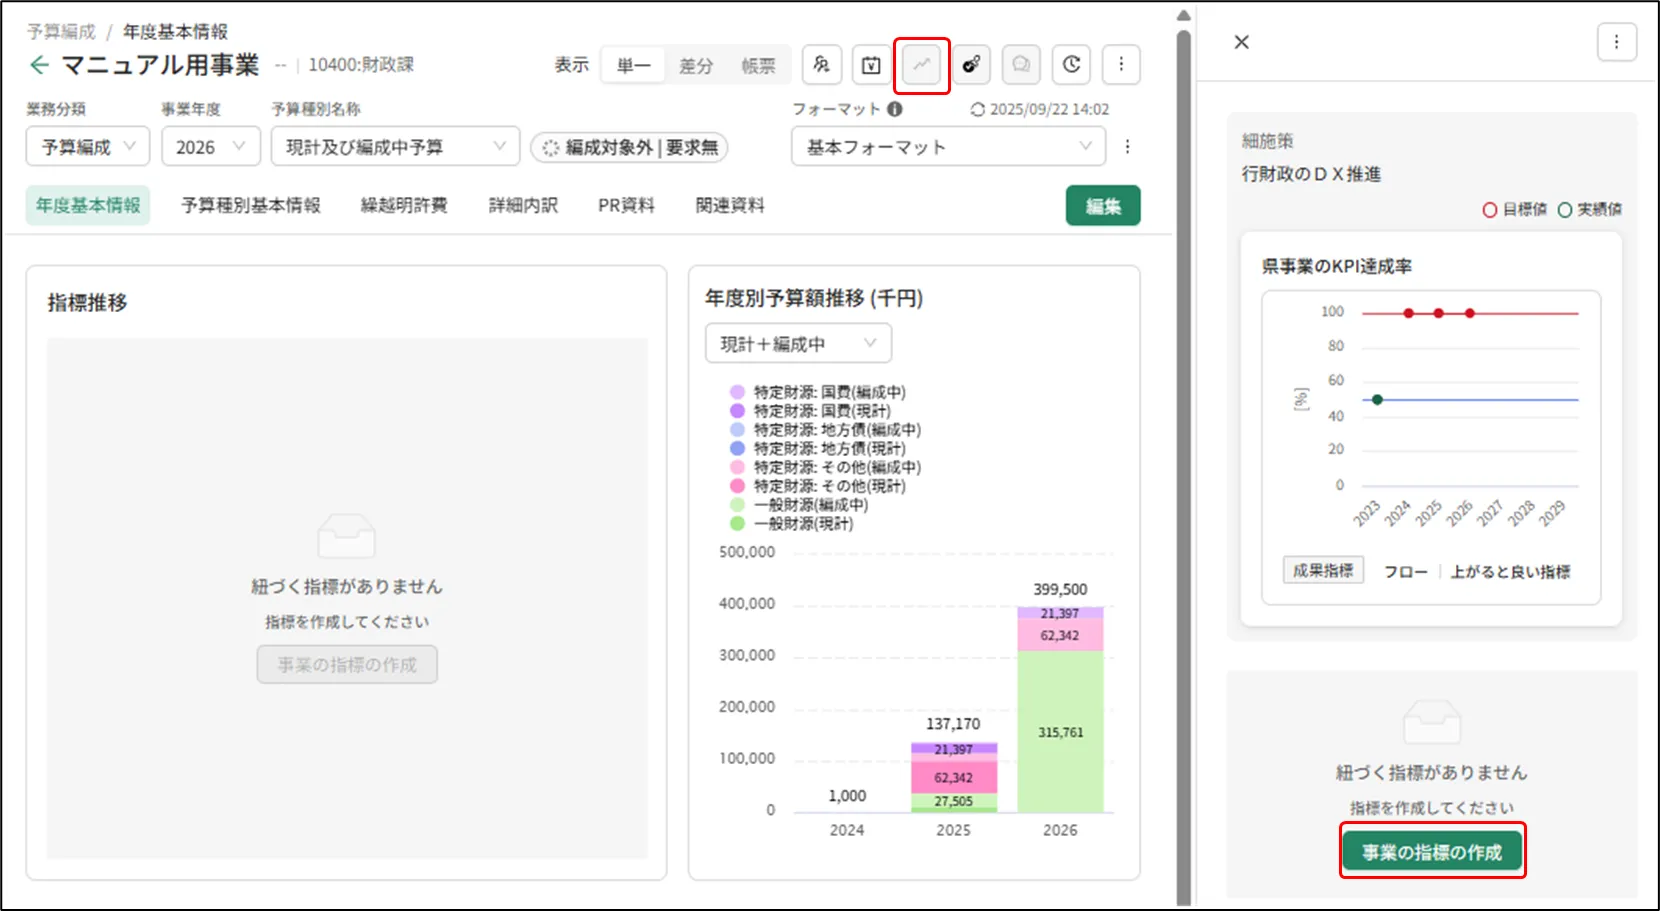1660x911 pixels.
Task: Click the user search icon in toolbar
Action: pos(821,65)
